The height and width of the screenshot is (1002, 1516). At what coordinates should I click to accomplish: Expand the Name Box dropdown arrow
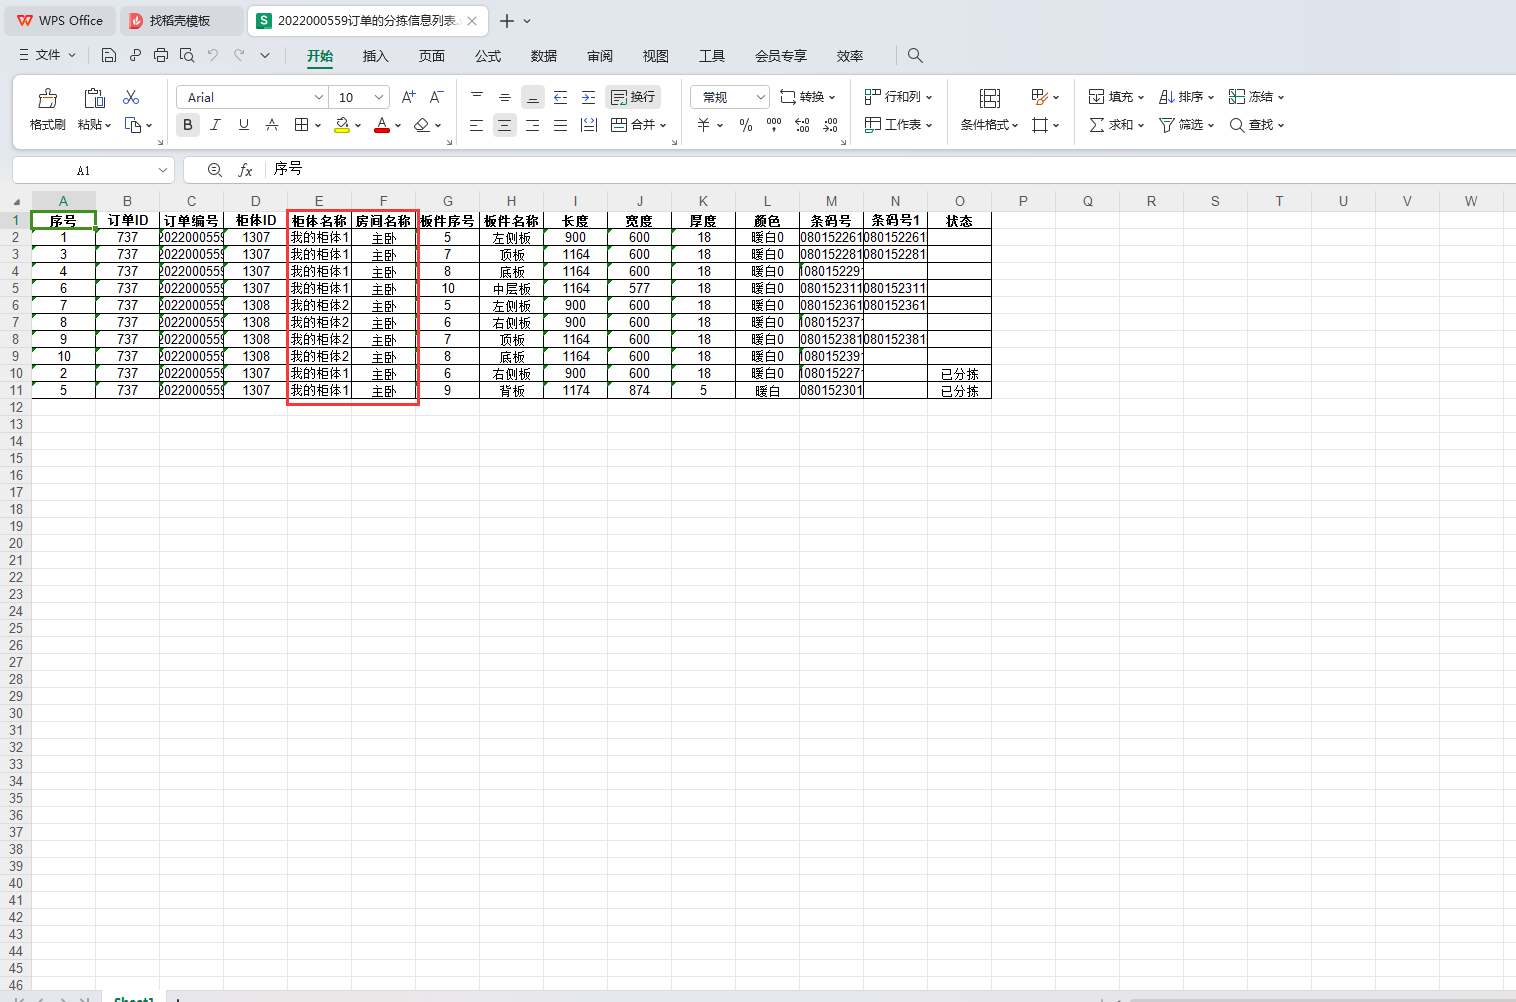click(x=162, y=170)
